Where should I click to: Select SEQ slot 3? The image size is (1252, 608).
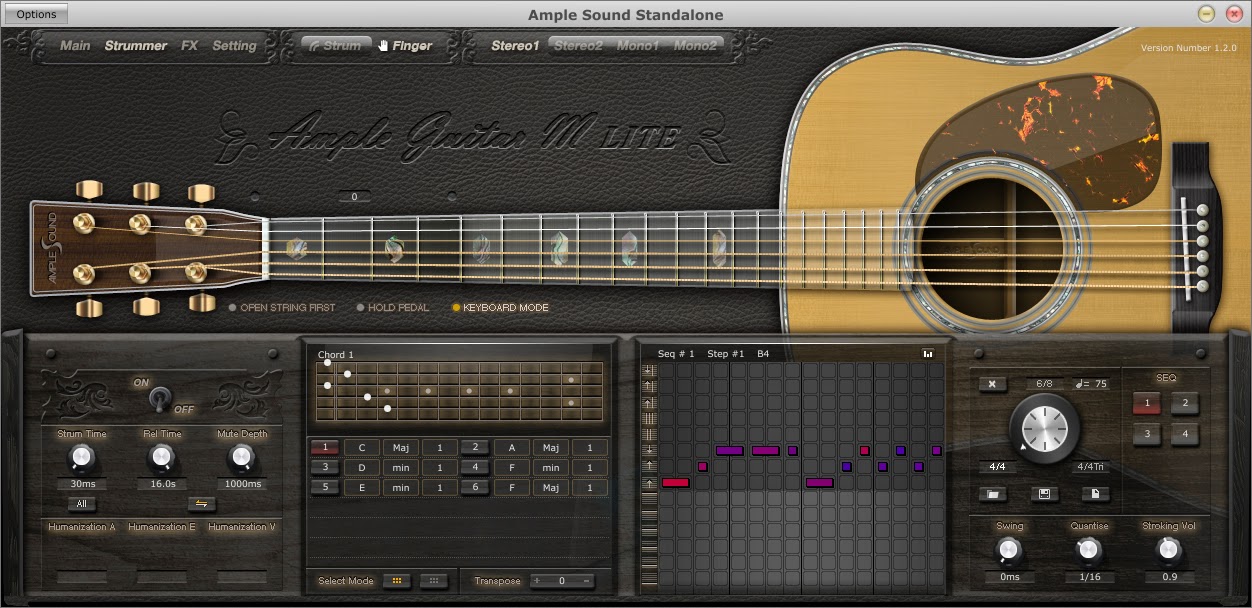[1147, 434]
